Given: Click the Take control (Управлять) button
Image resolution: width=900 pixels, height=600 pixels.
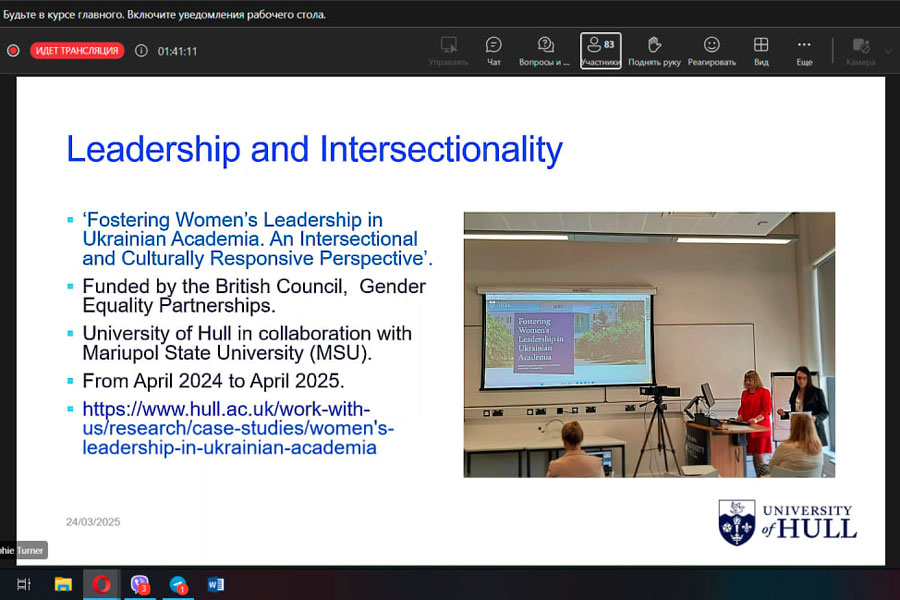Looking at the screenshot, I should pyautogui.click(x=448, y=50).
